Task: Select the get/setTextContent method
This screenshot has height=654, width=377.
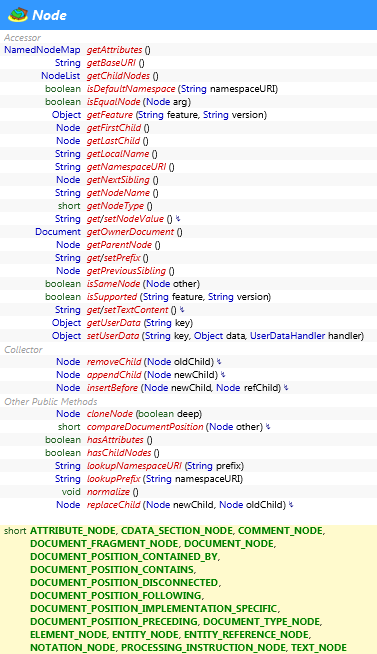Action: pyautogui.click(x=127, y=309)
